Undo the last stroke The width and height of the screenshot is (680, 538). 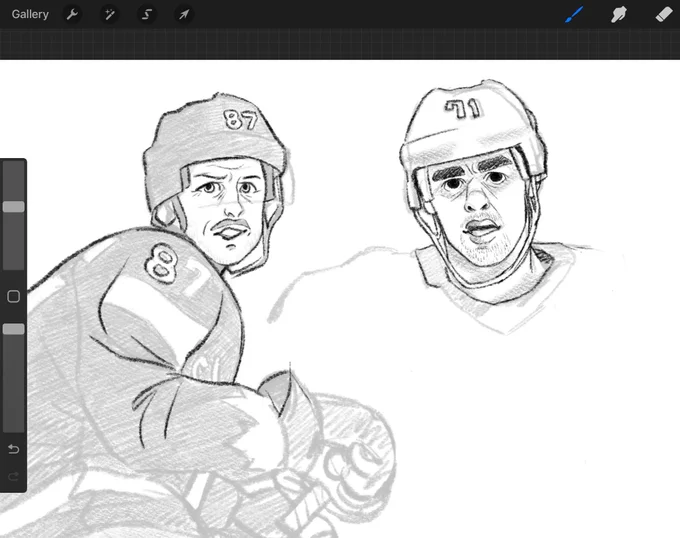click(13, 449)
